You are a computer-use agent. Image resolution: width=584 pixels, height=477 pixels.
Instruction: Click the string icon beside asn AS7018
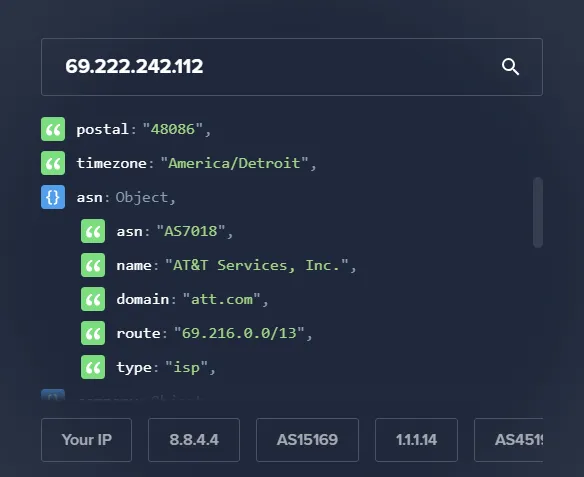93,231
